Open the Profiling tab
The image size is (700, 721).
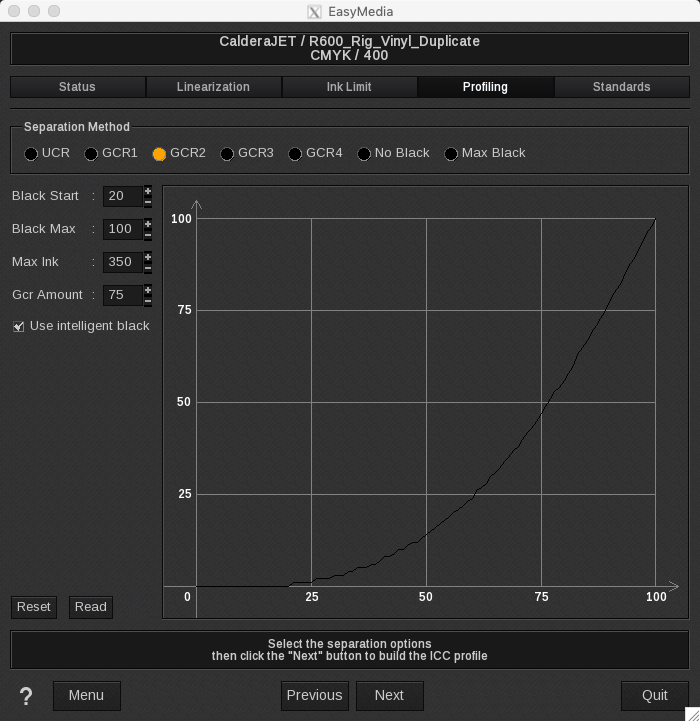[x=485, y=87]
